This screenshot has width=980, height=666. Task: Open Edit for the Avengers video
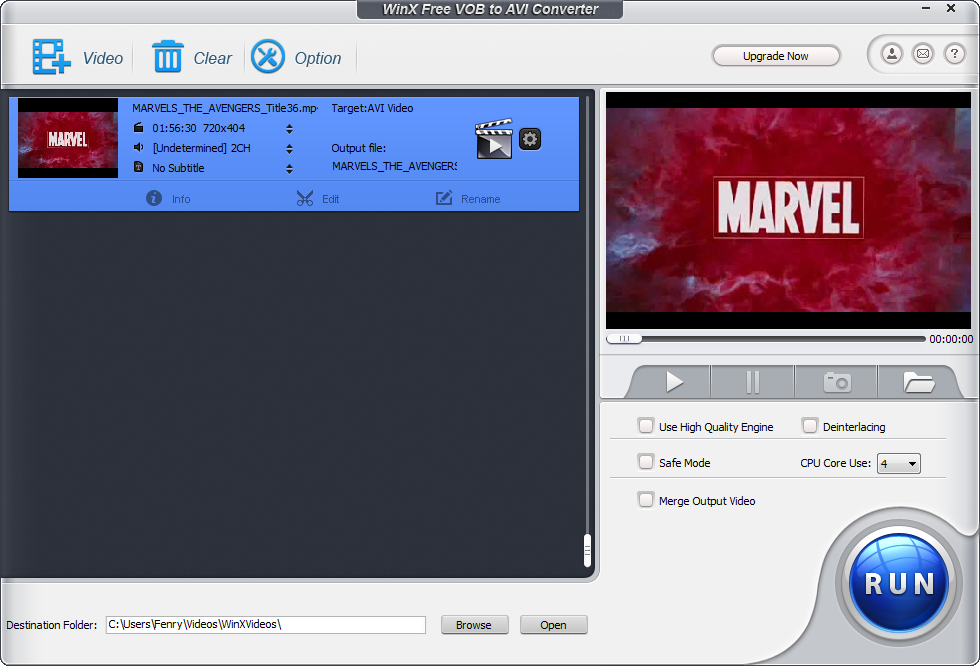pyautogui.click(x=318, y=198)
